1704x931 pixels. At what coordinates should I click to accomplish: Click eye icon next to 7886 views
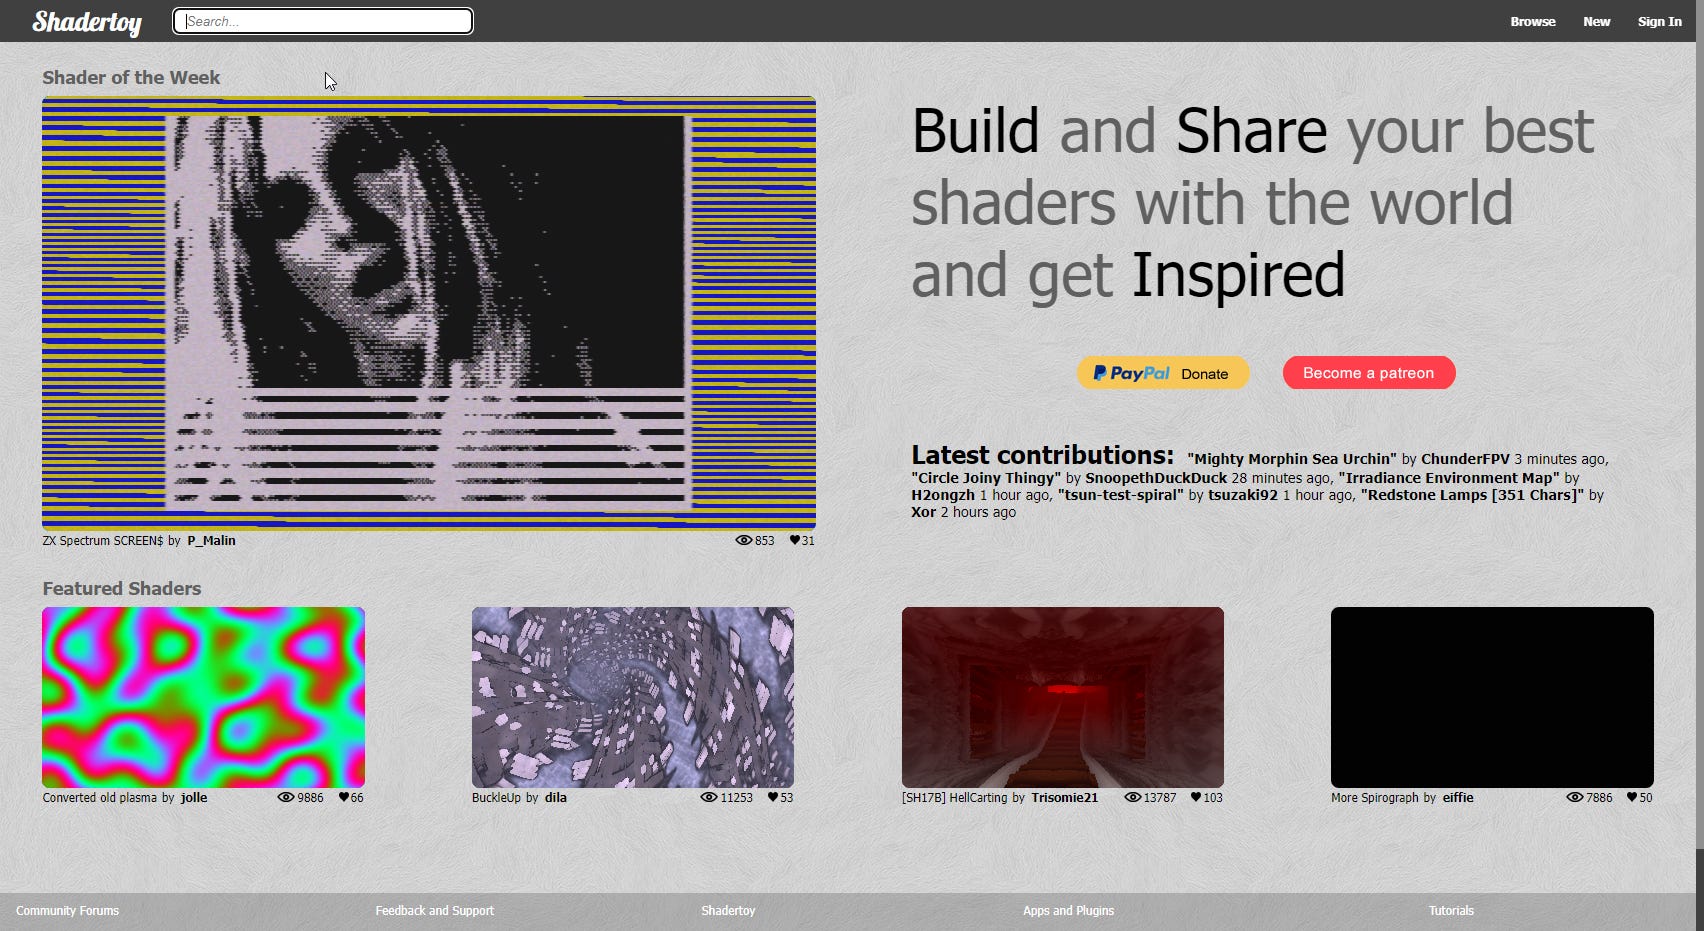1574,797
